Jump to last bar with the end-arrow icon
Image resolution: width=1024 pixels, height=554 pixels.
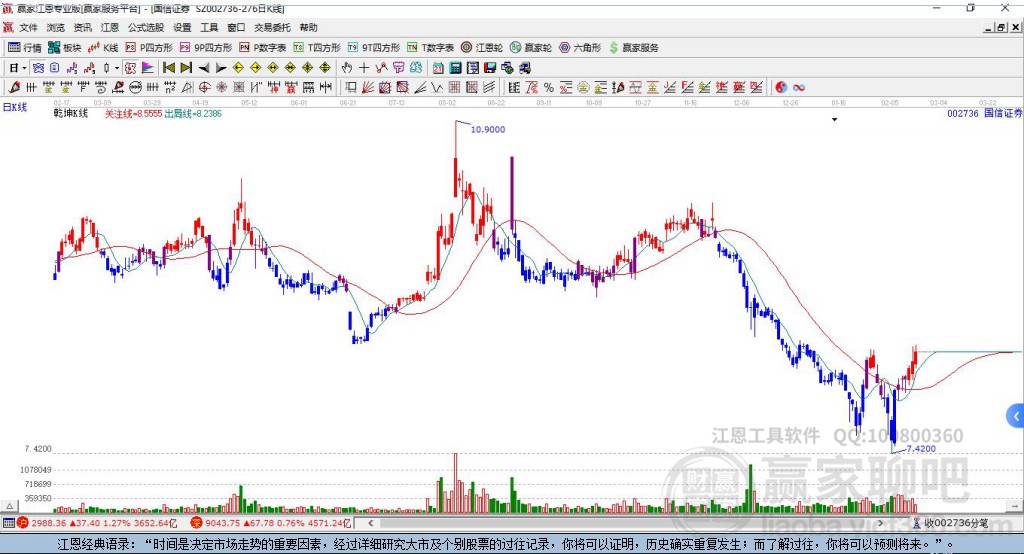[186, 68]
